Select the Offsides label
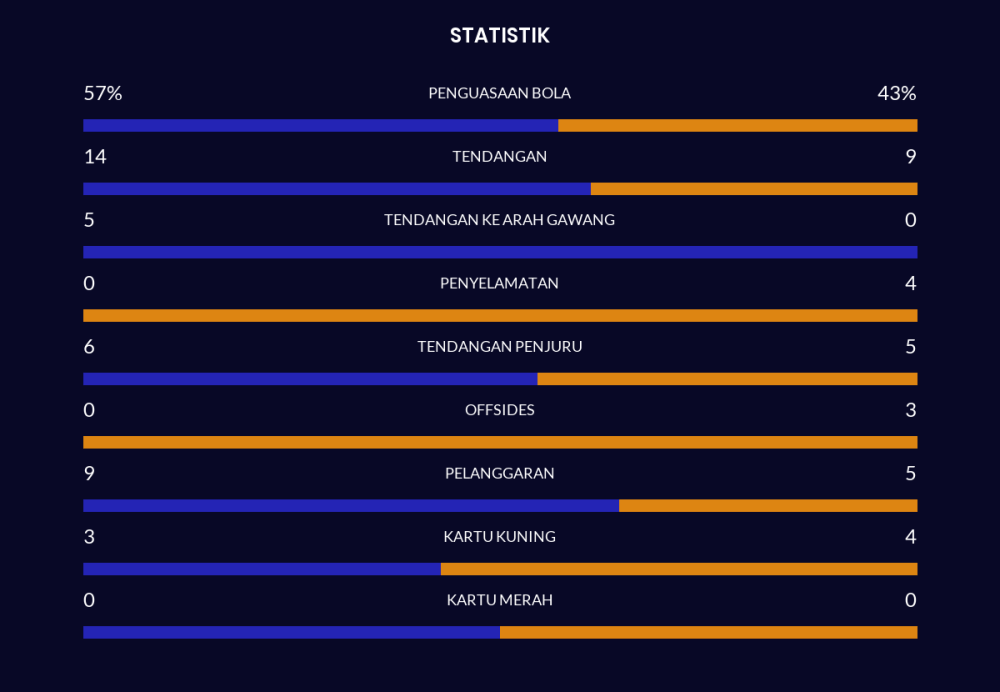Image resolution: width=1000 pixels, height=692 pixels. click(x=499, y=410)
